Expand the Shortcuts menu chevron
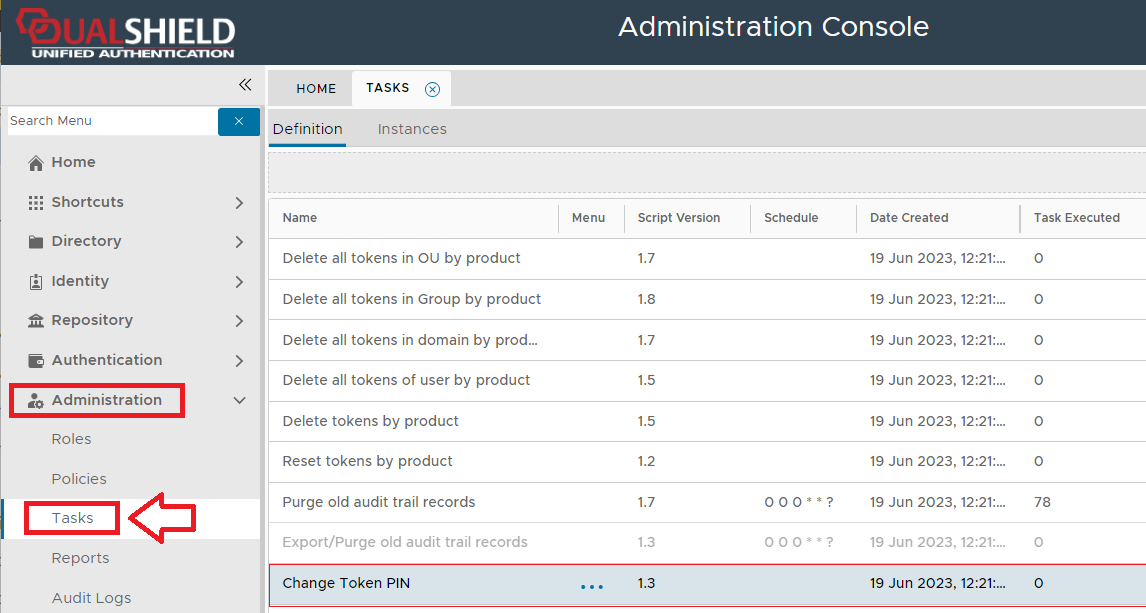Image resolution: width=1146 pixels, height=613 pixels. 239,203
